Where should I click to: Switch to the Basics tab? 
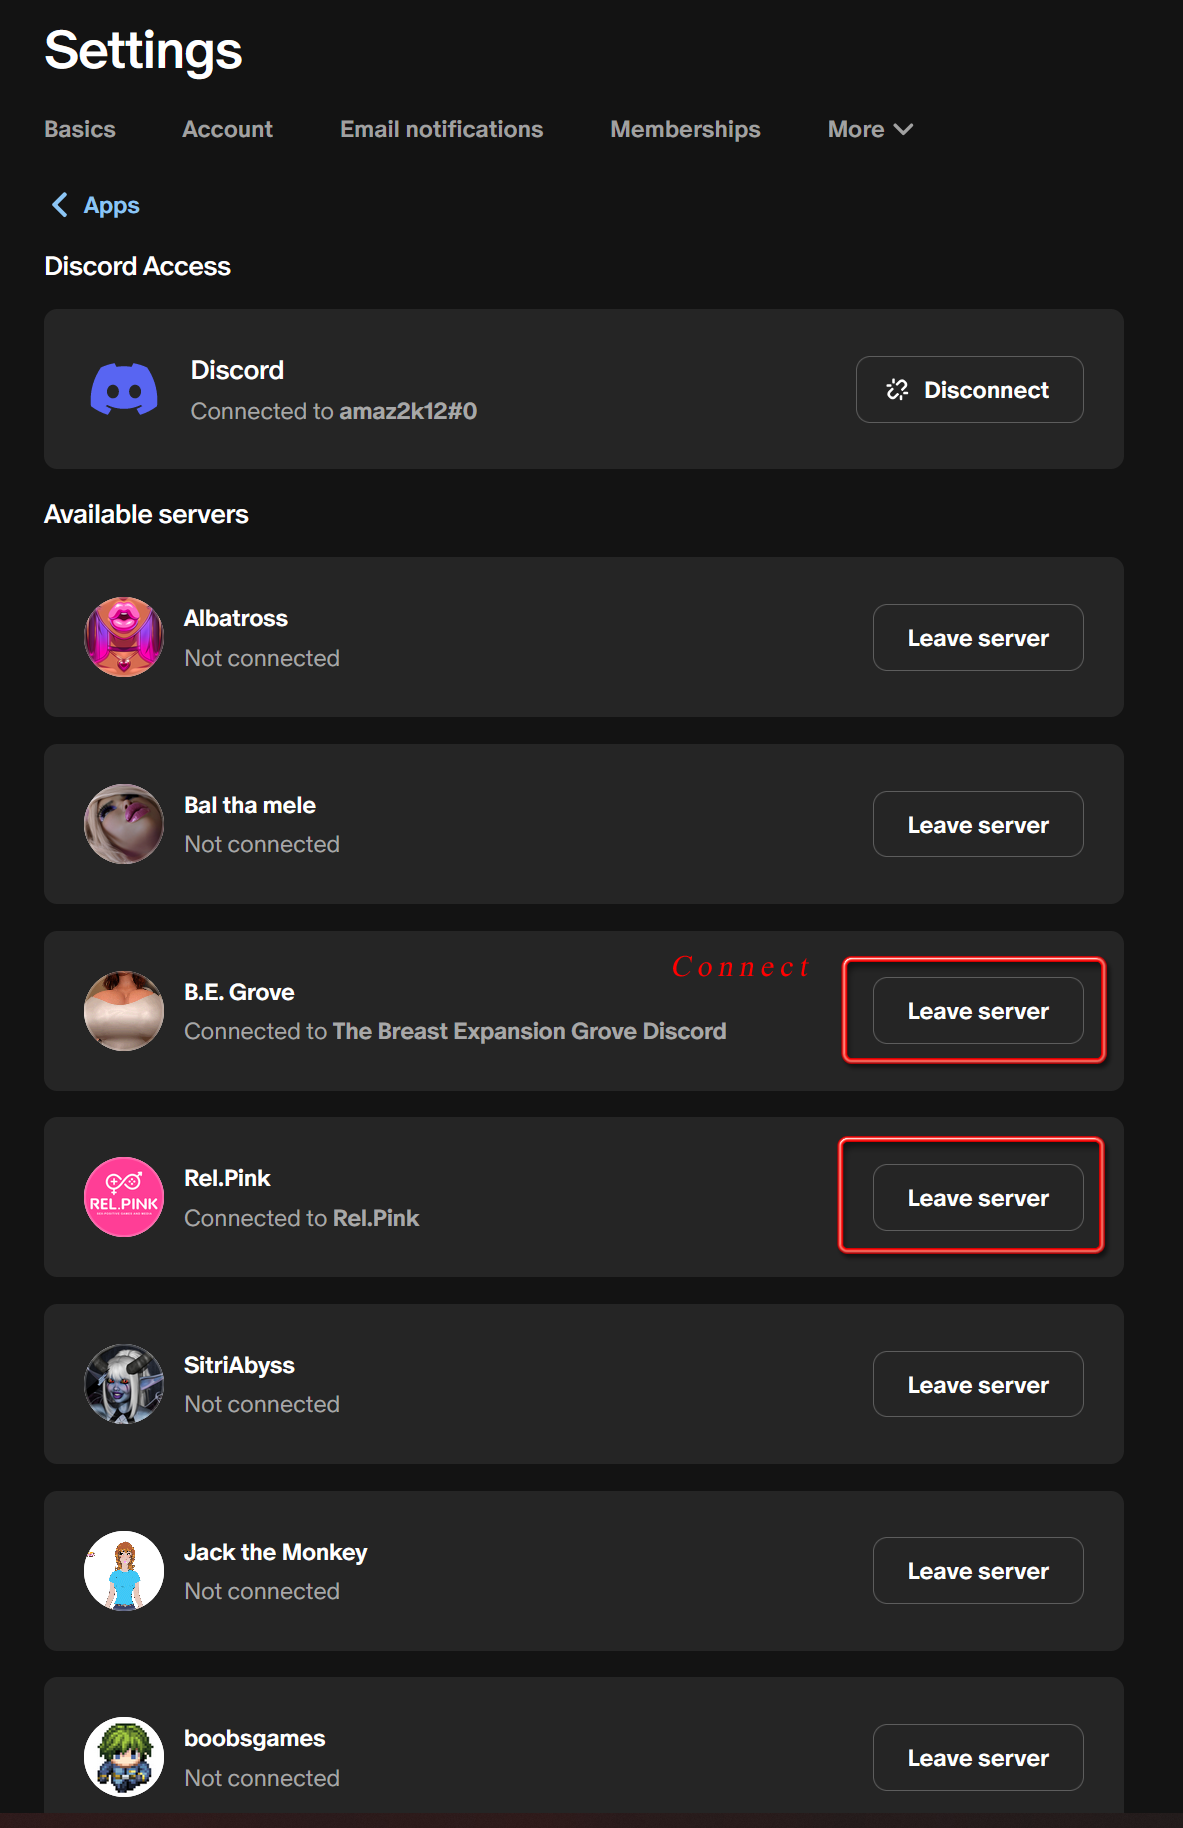coord(80,129)
